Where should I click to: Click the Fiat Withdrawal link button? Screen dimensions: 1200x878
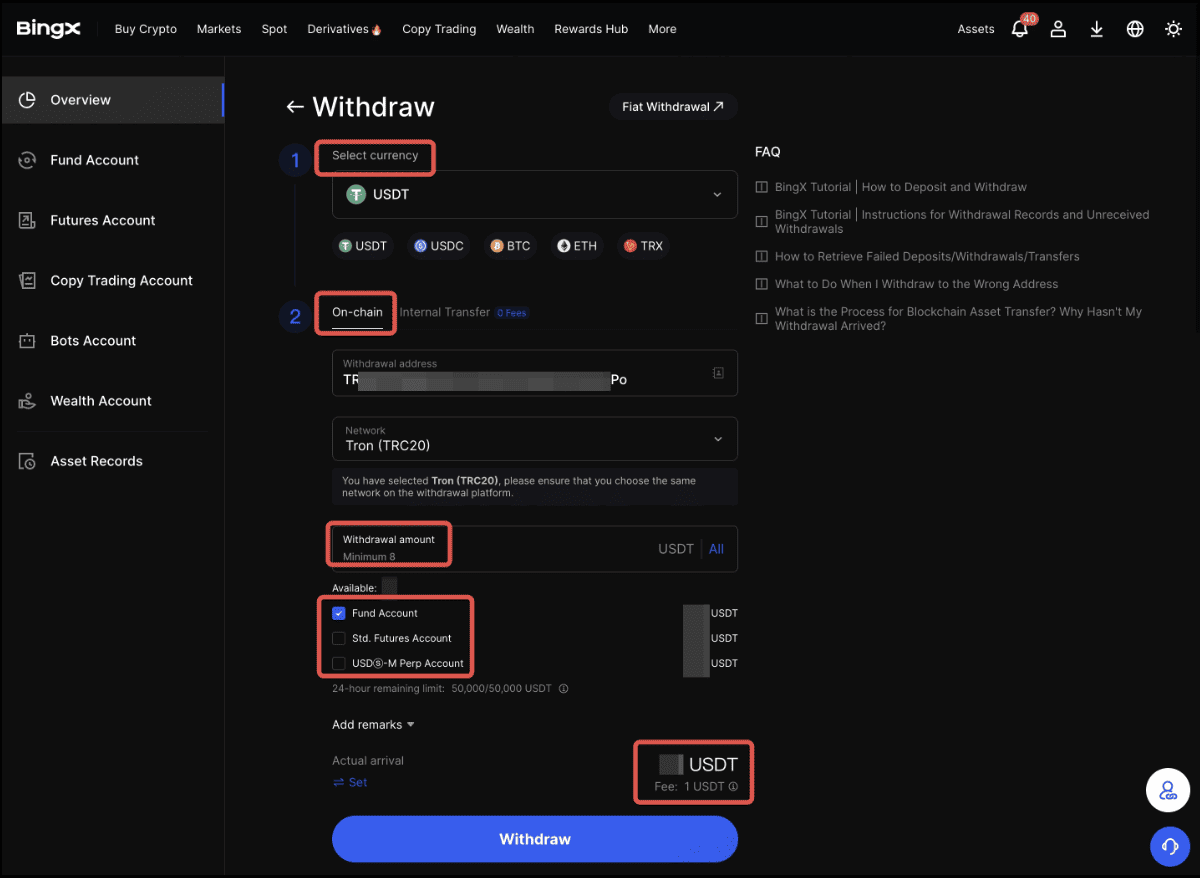672,107
